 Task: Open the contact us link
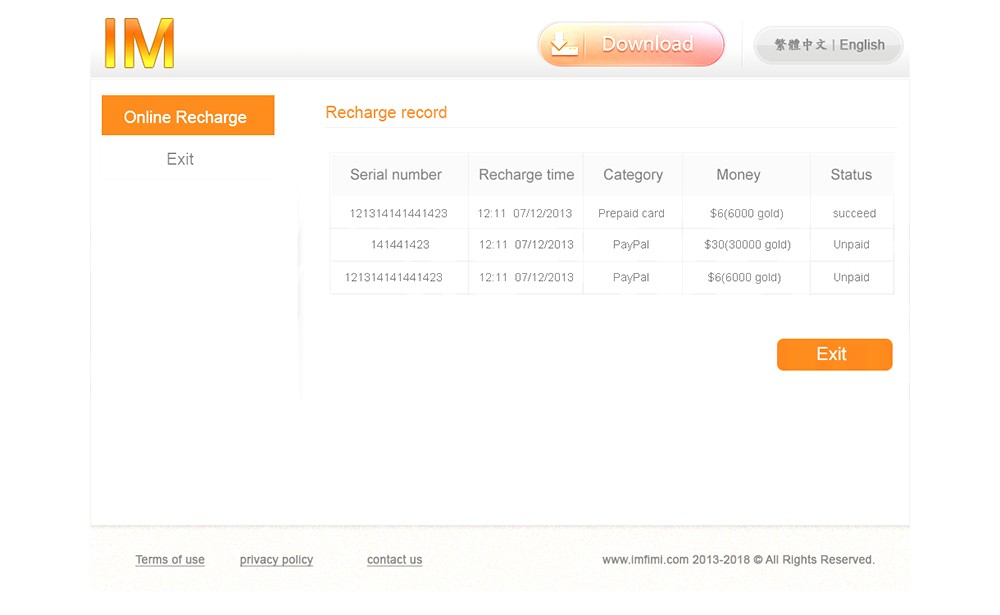[394, 560]
